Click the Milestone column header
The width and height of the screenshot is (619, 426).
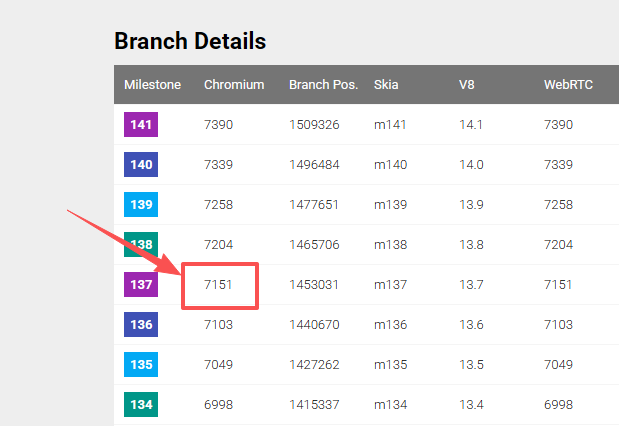click(x=152, y=84)
